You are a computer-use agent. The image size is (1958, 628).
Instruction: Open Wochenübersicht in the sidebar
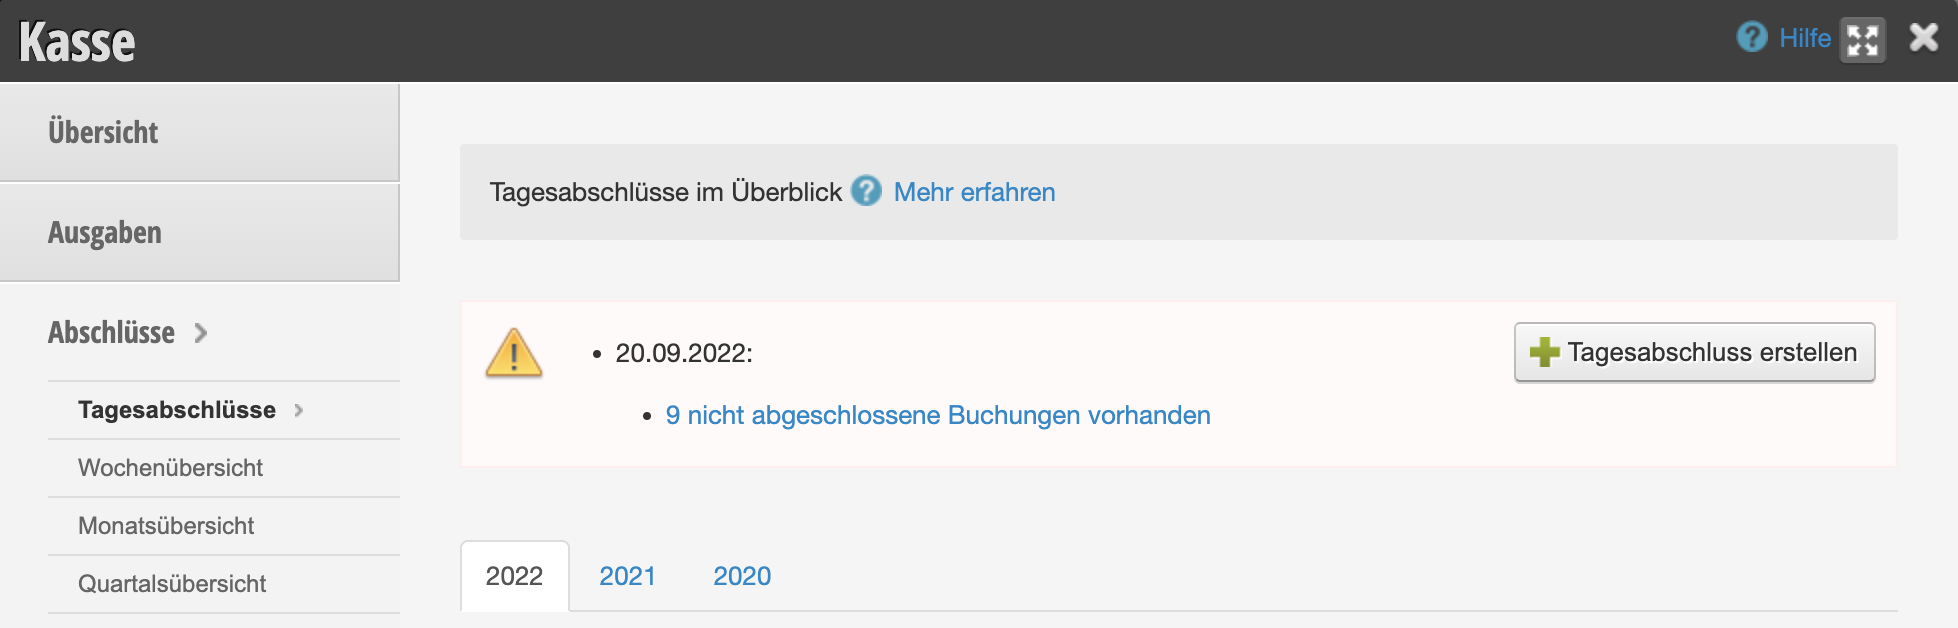pyautogui.click(x=170, y=468)
